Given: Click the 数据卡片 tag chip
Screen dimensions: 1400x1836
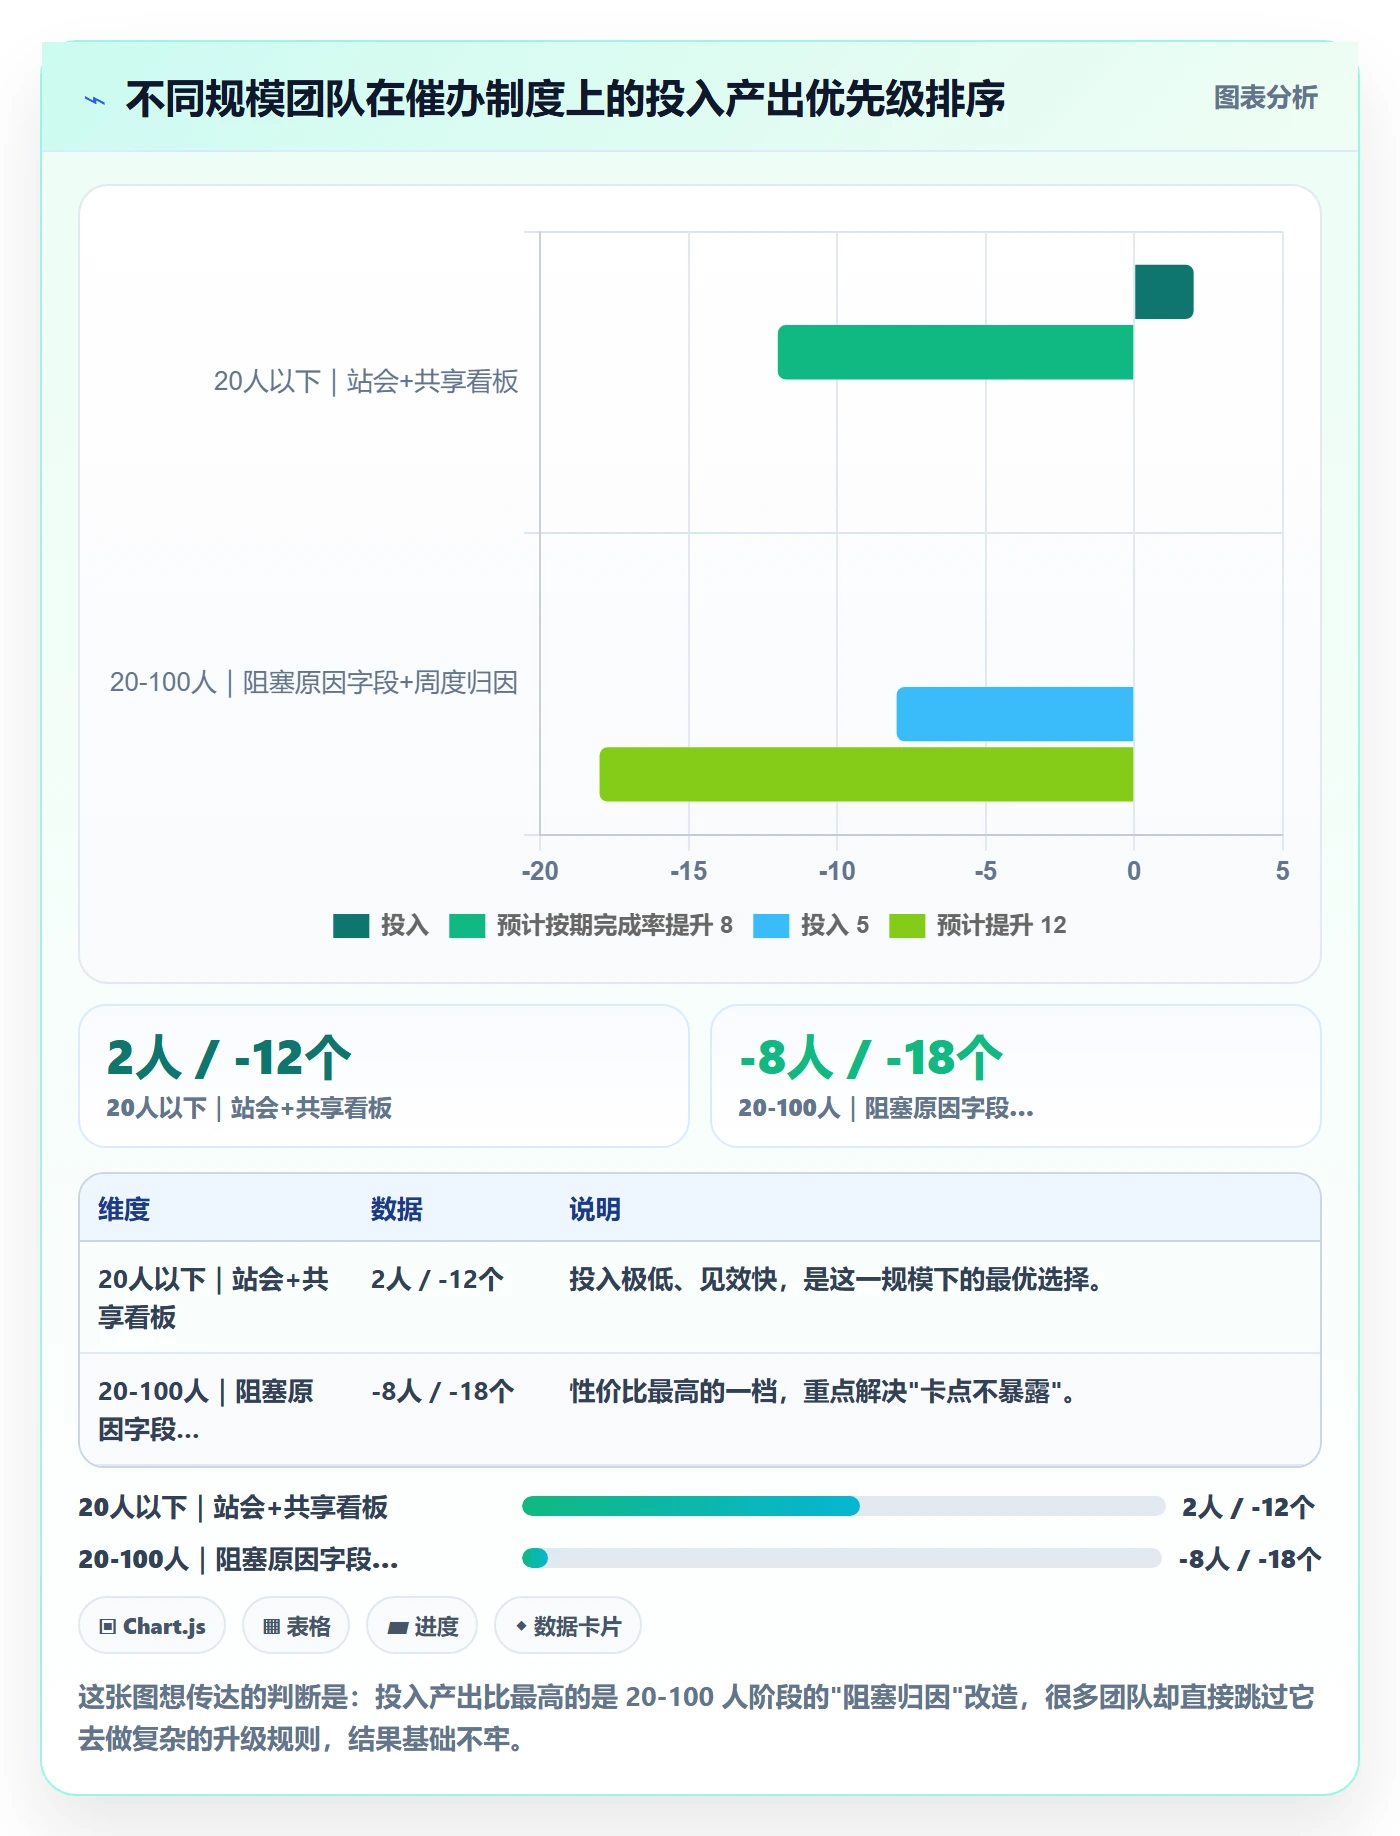Looking at the screenshot, I should (x=568, y=1626).
